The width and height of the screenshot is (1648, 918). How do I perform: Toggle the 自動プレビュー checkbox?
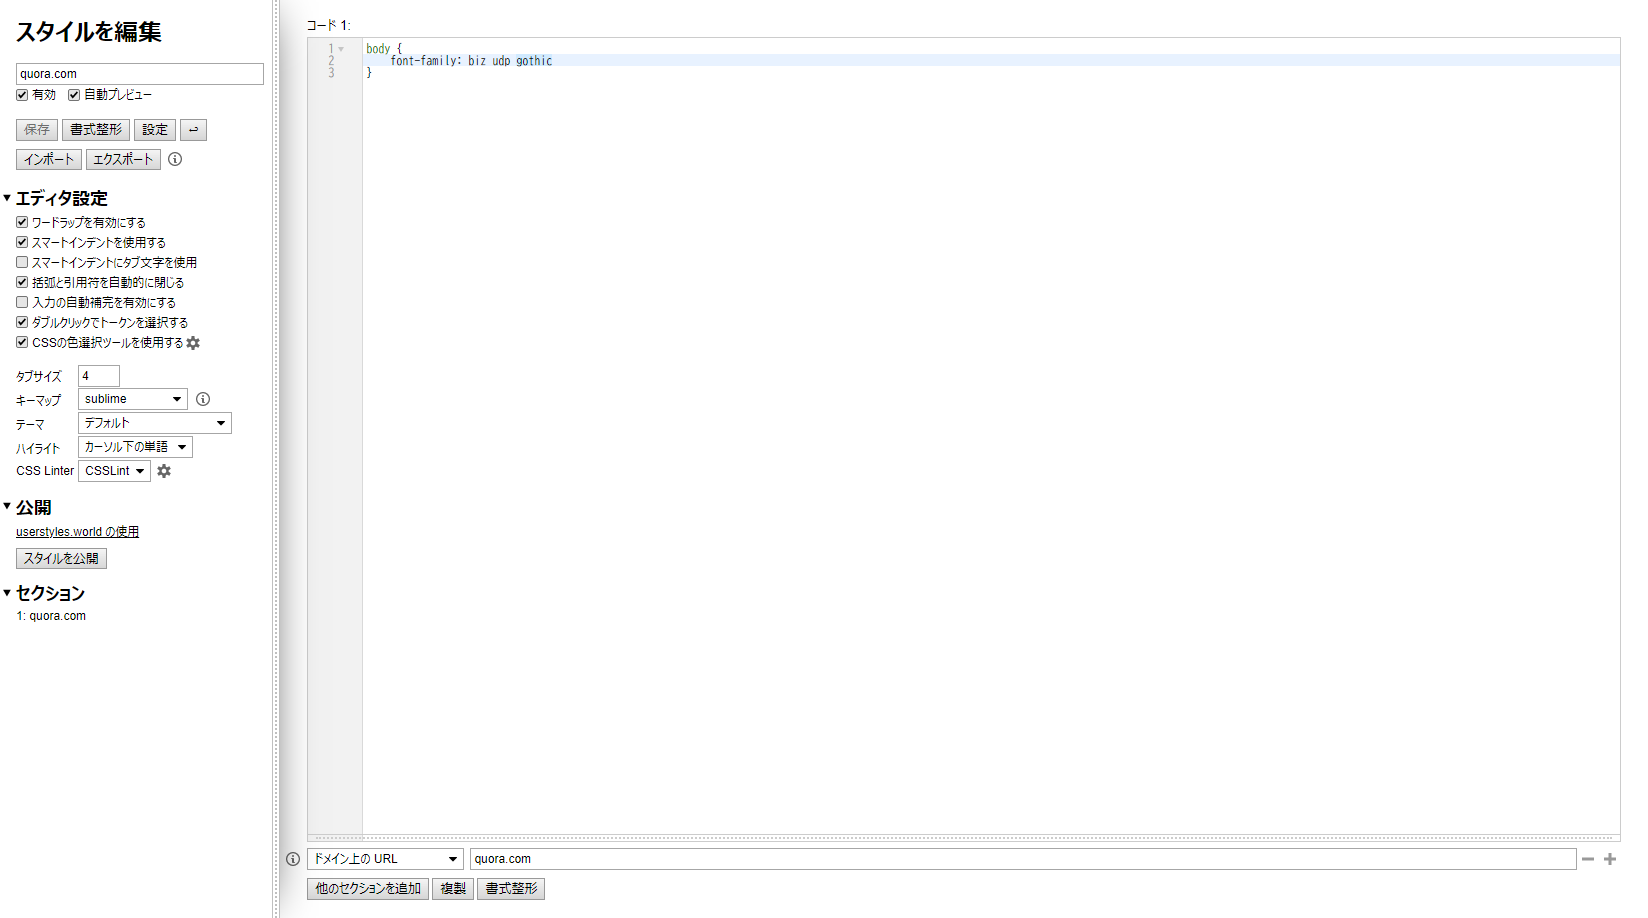(x=74, y=95)
